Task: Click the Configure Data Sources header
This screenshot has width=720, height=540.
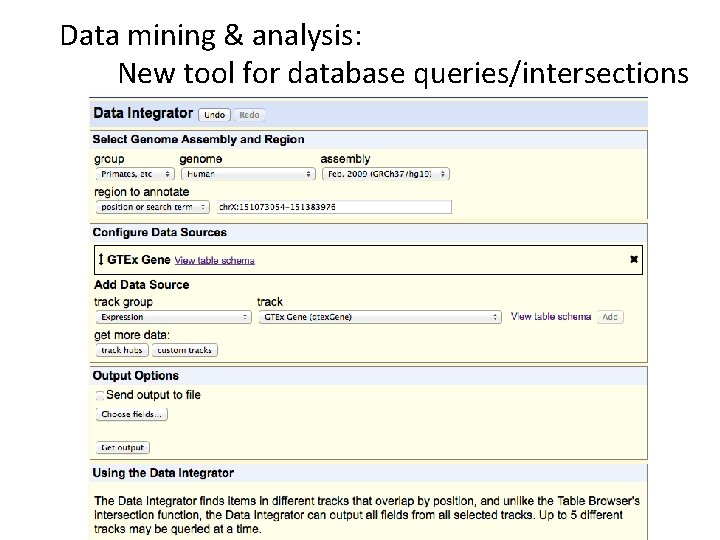Action: (x=160, y=232)
